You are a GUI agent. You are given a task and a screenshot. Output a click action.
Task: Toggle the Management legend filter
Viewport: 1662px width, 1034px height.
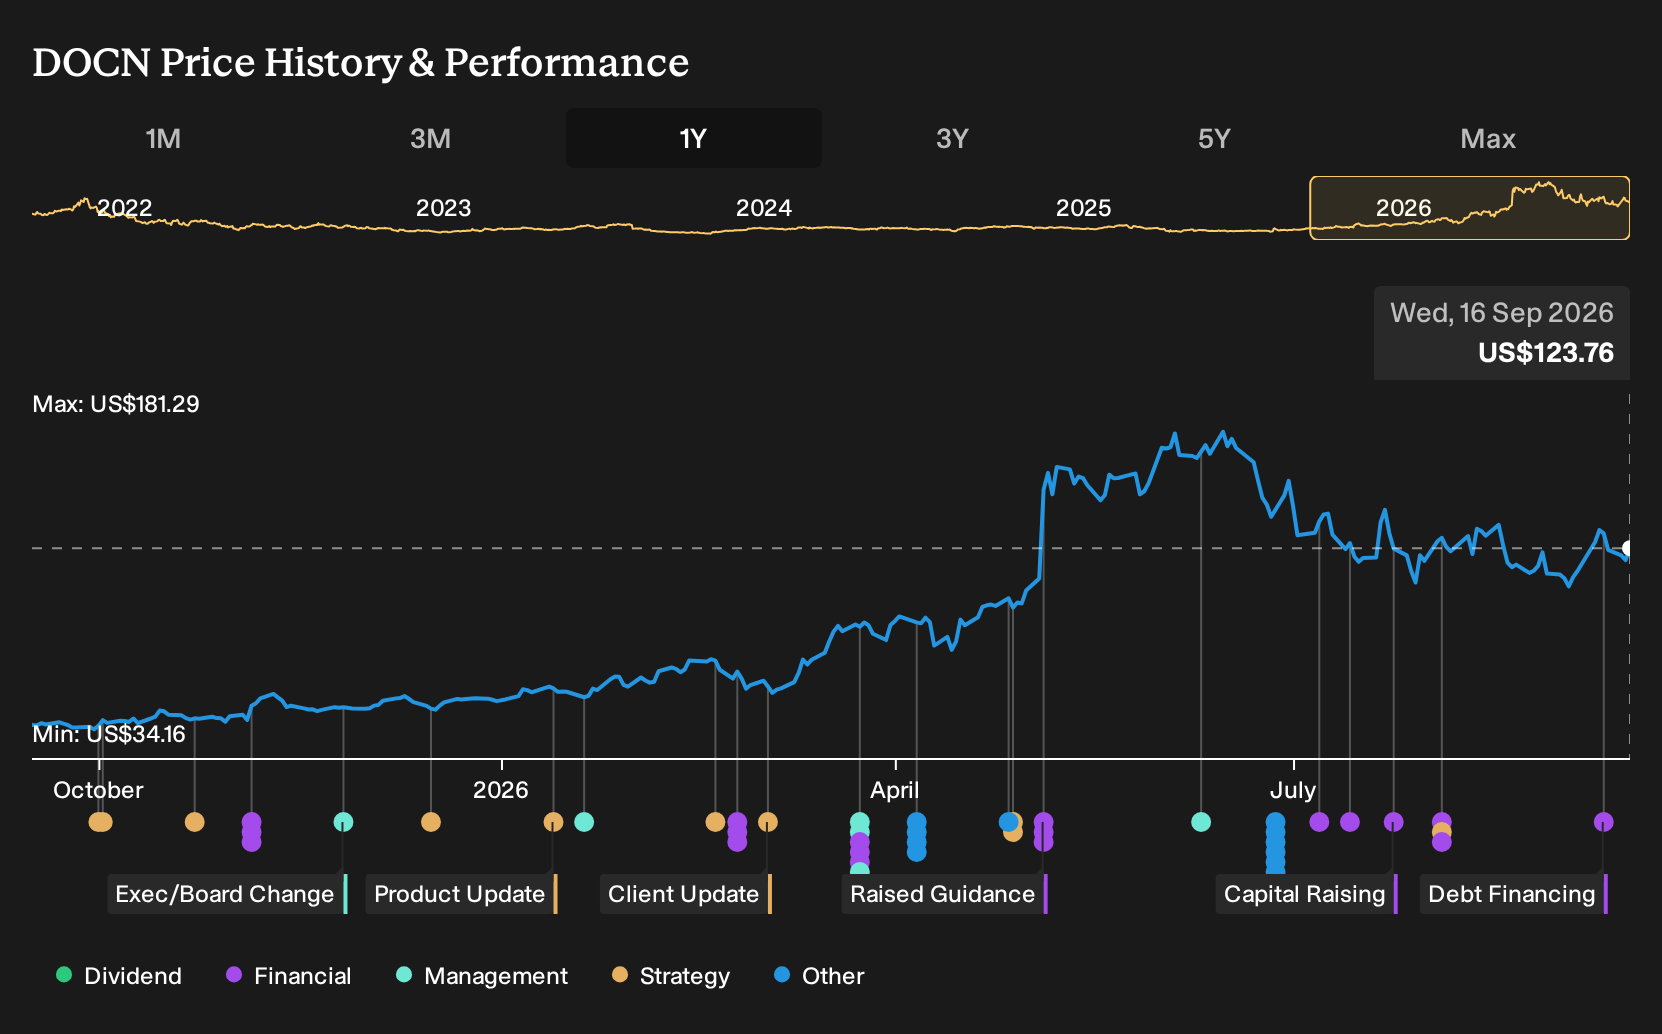(482, 976)
